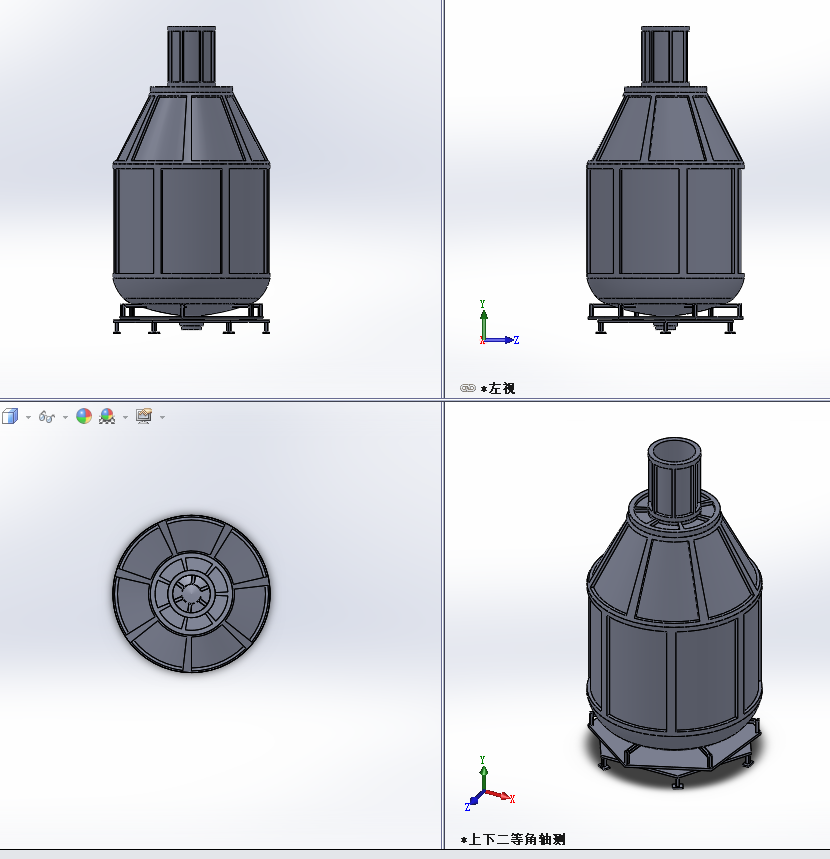Click the Apply Scene icon

107,416
